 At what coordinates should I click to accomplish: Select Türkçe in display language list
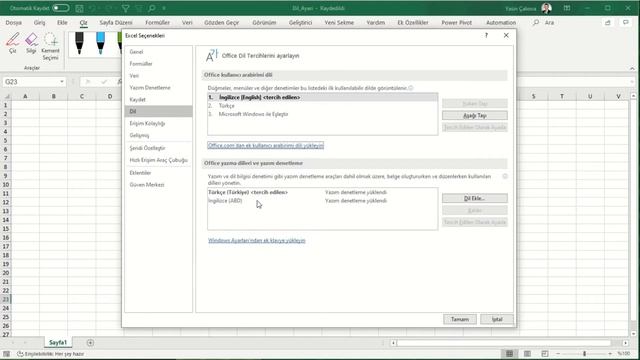(x=322, y=106)
